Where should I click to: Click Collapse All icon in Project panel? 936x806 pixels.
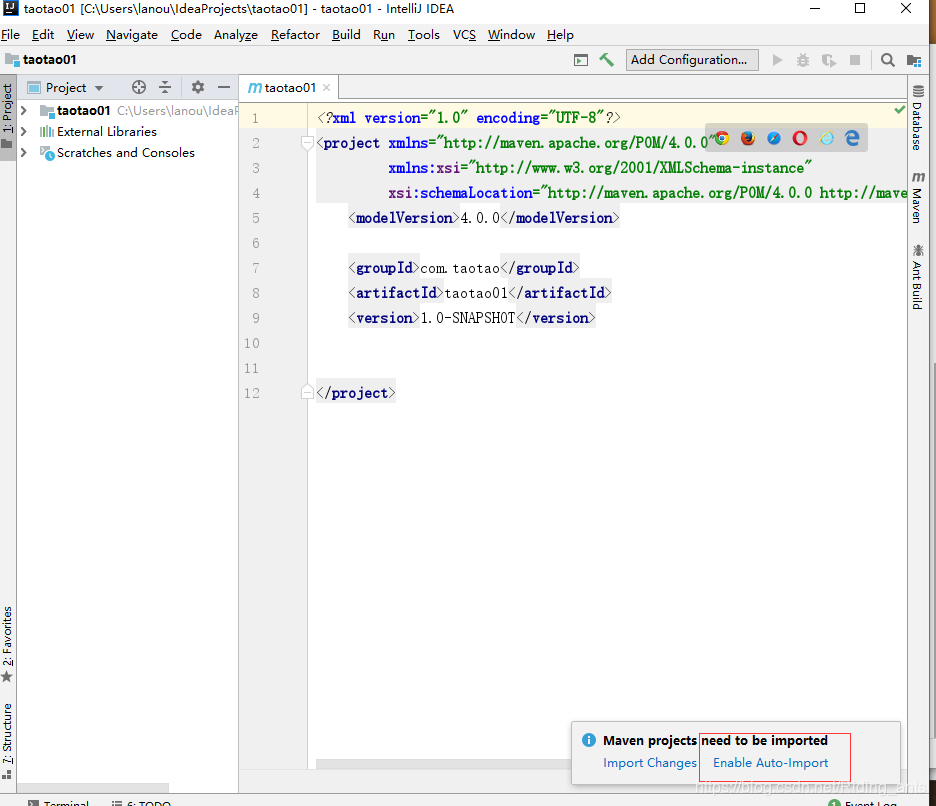pos(165,87)
